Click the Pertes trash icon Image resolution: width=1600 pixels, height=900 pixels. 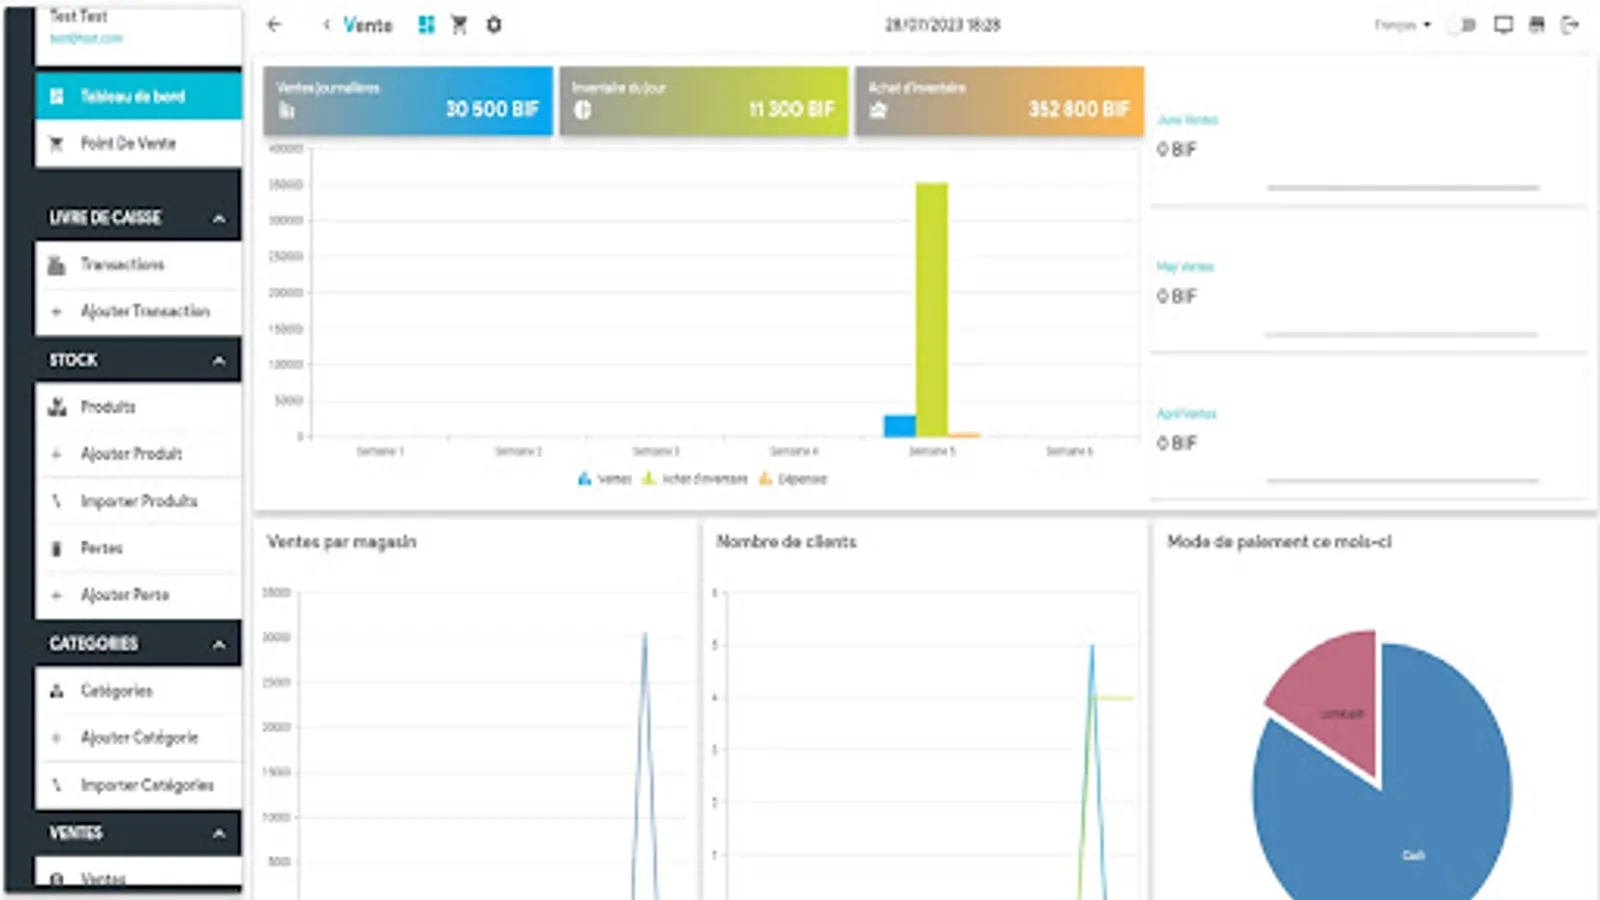pos(57,548)
